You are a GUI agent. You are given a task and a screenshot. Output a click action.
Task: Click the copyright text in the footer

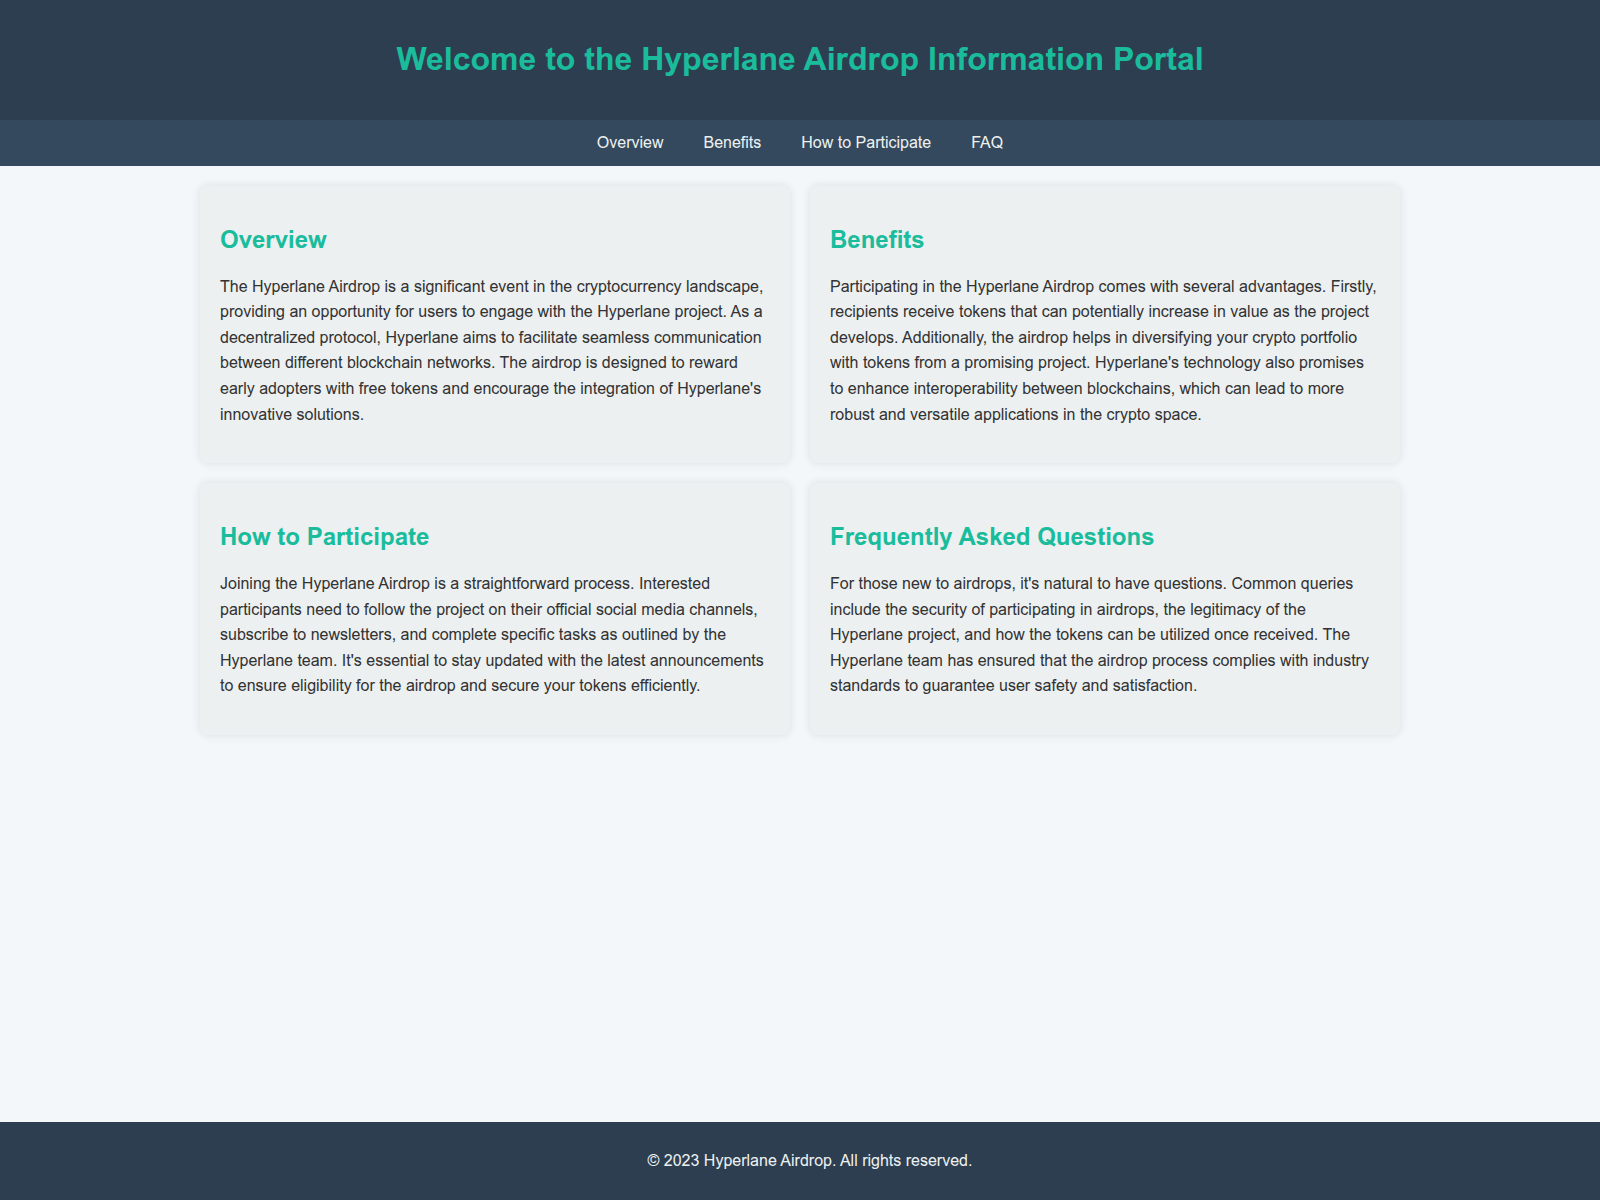[x=810, y=1161]
